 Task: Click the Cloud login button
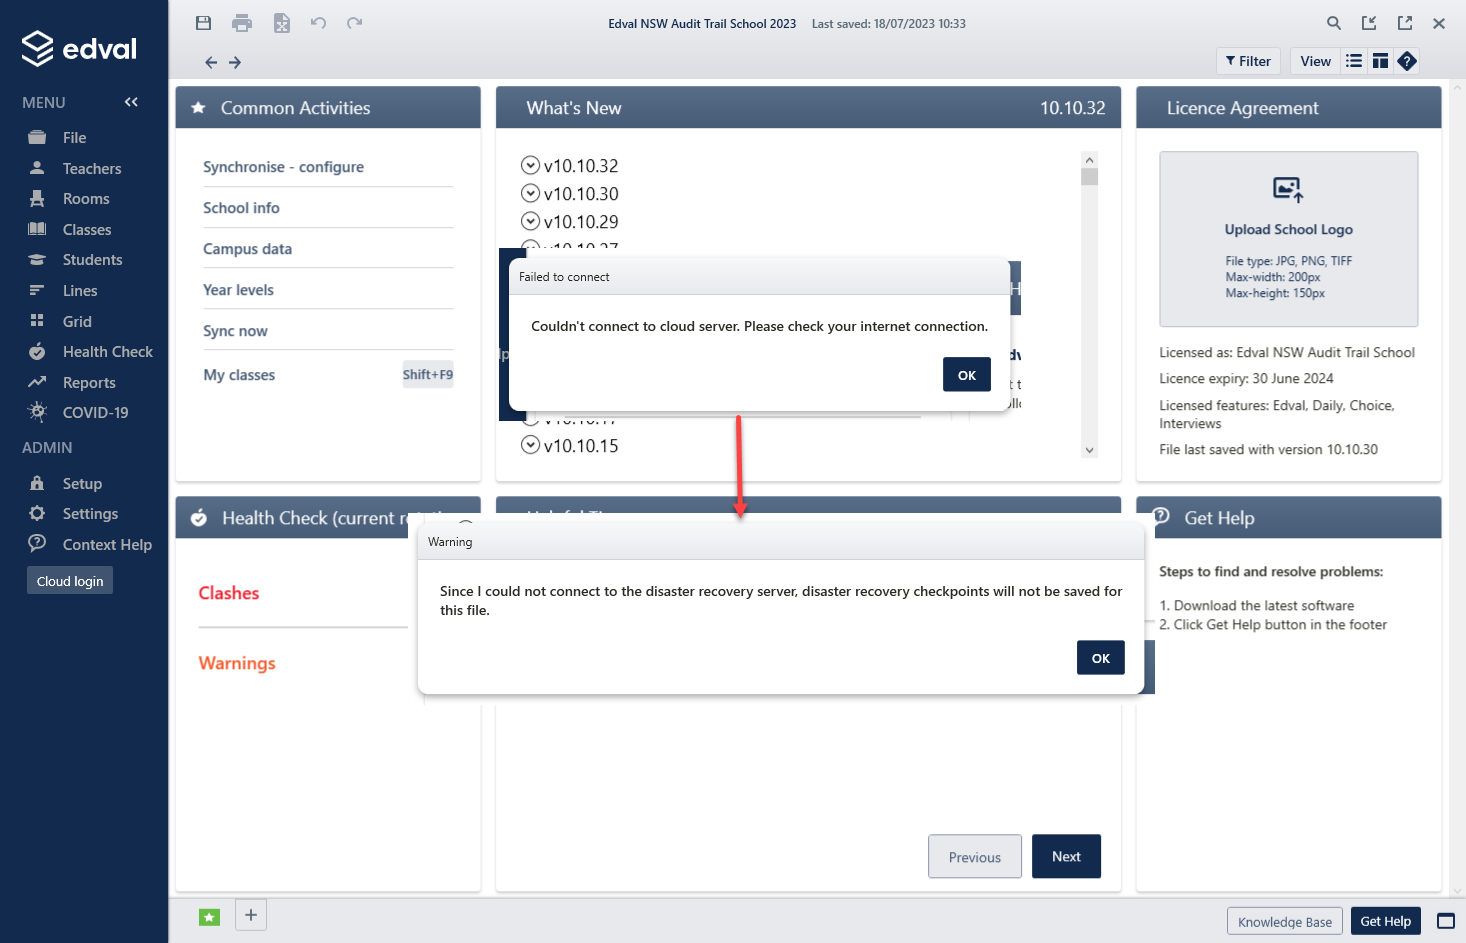pyautogui.click(x=70, y=581)
